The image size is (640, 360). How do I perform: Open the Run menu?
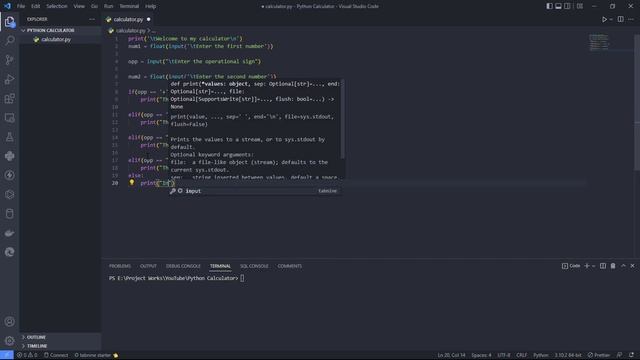coord(108,6)
